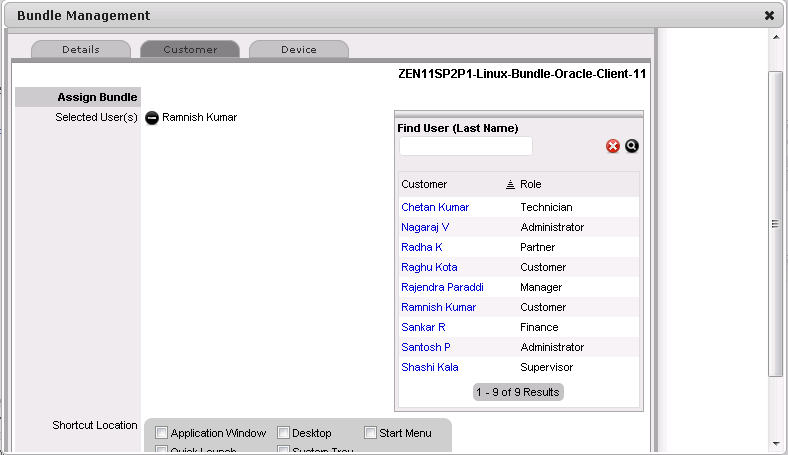Enable the Application Window shortcut checkbox

[162, 433]
